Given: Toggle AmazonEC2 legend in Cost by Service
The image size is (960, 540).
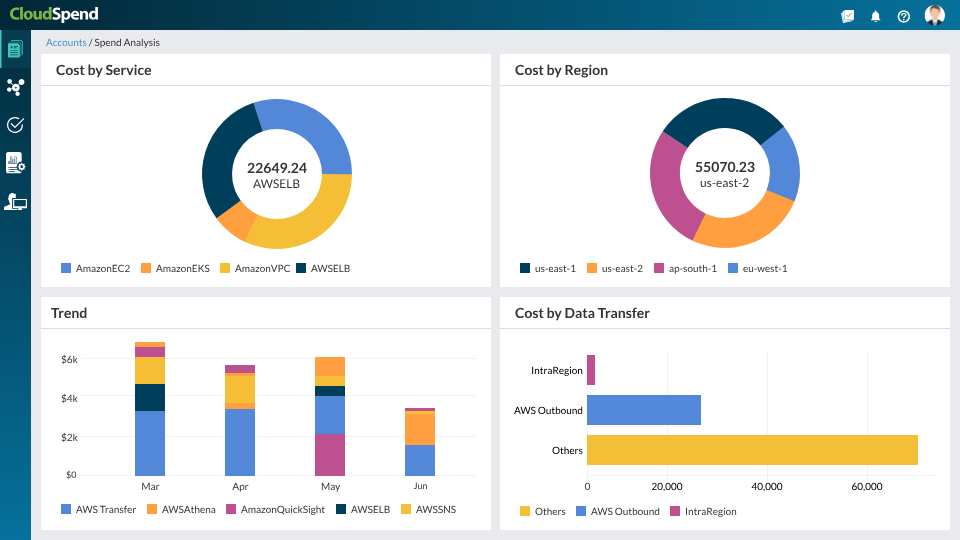Looking at the screenshot, I should [96, 268].
